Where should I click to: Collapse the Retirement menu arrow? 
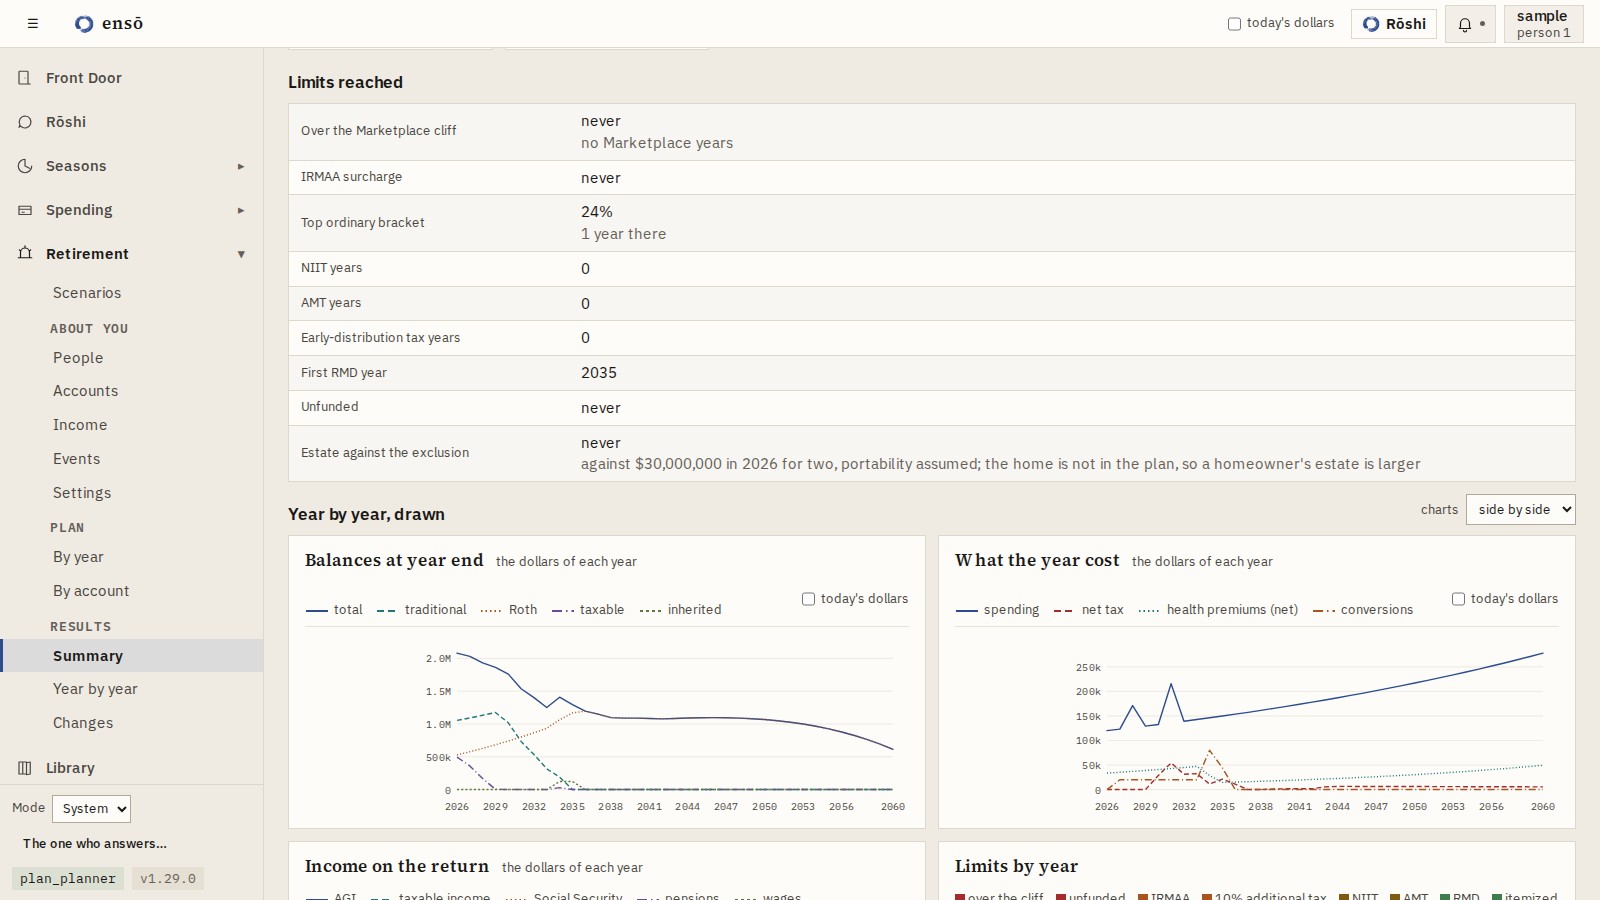coord(241,254)
